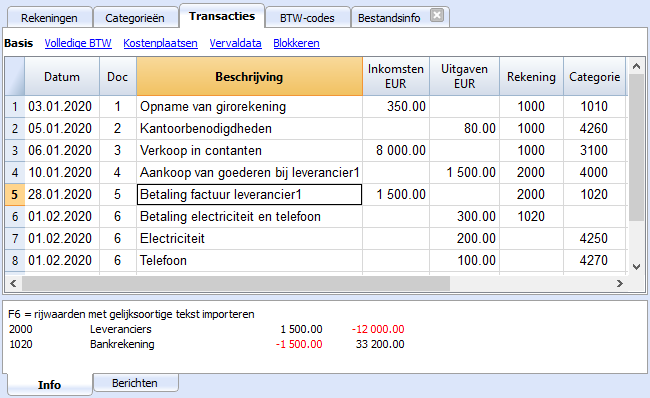This screenshot has height=398, width=650.
Task: Click the Betaling factuur leverancier1 description cell
Action: [x=250, y=194]
